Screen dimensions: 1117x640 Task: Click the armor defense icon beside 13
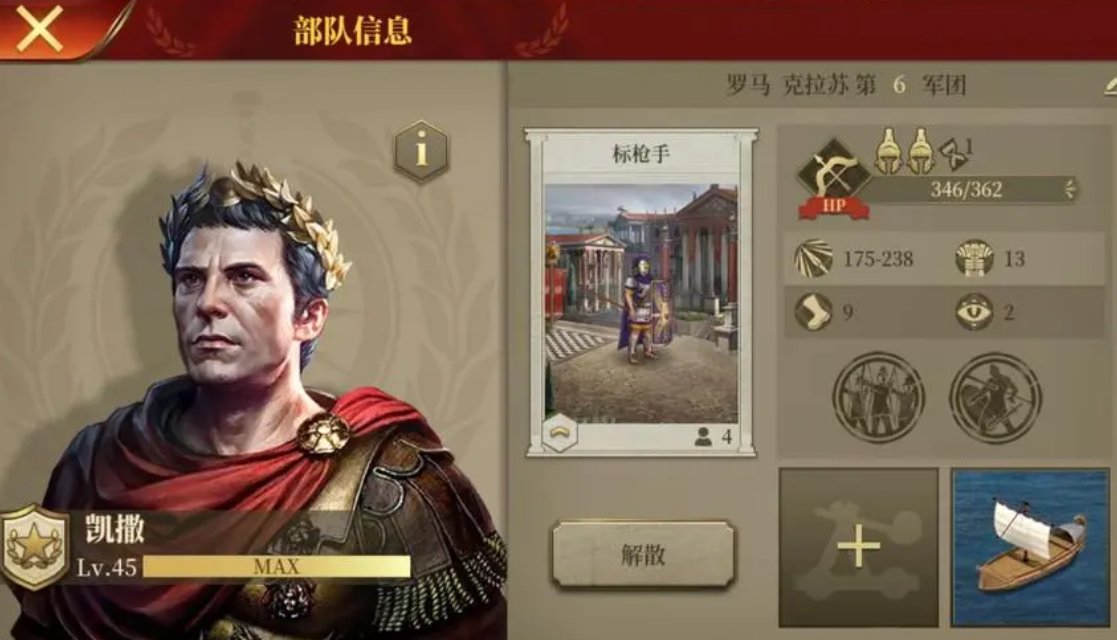point(975,259)
